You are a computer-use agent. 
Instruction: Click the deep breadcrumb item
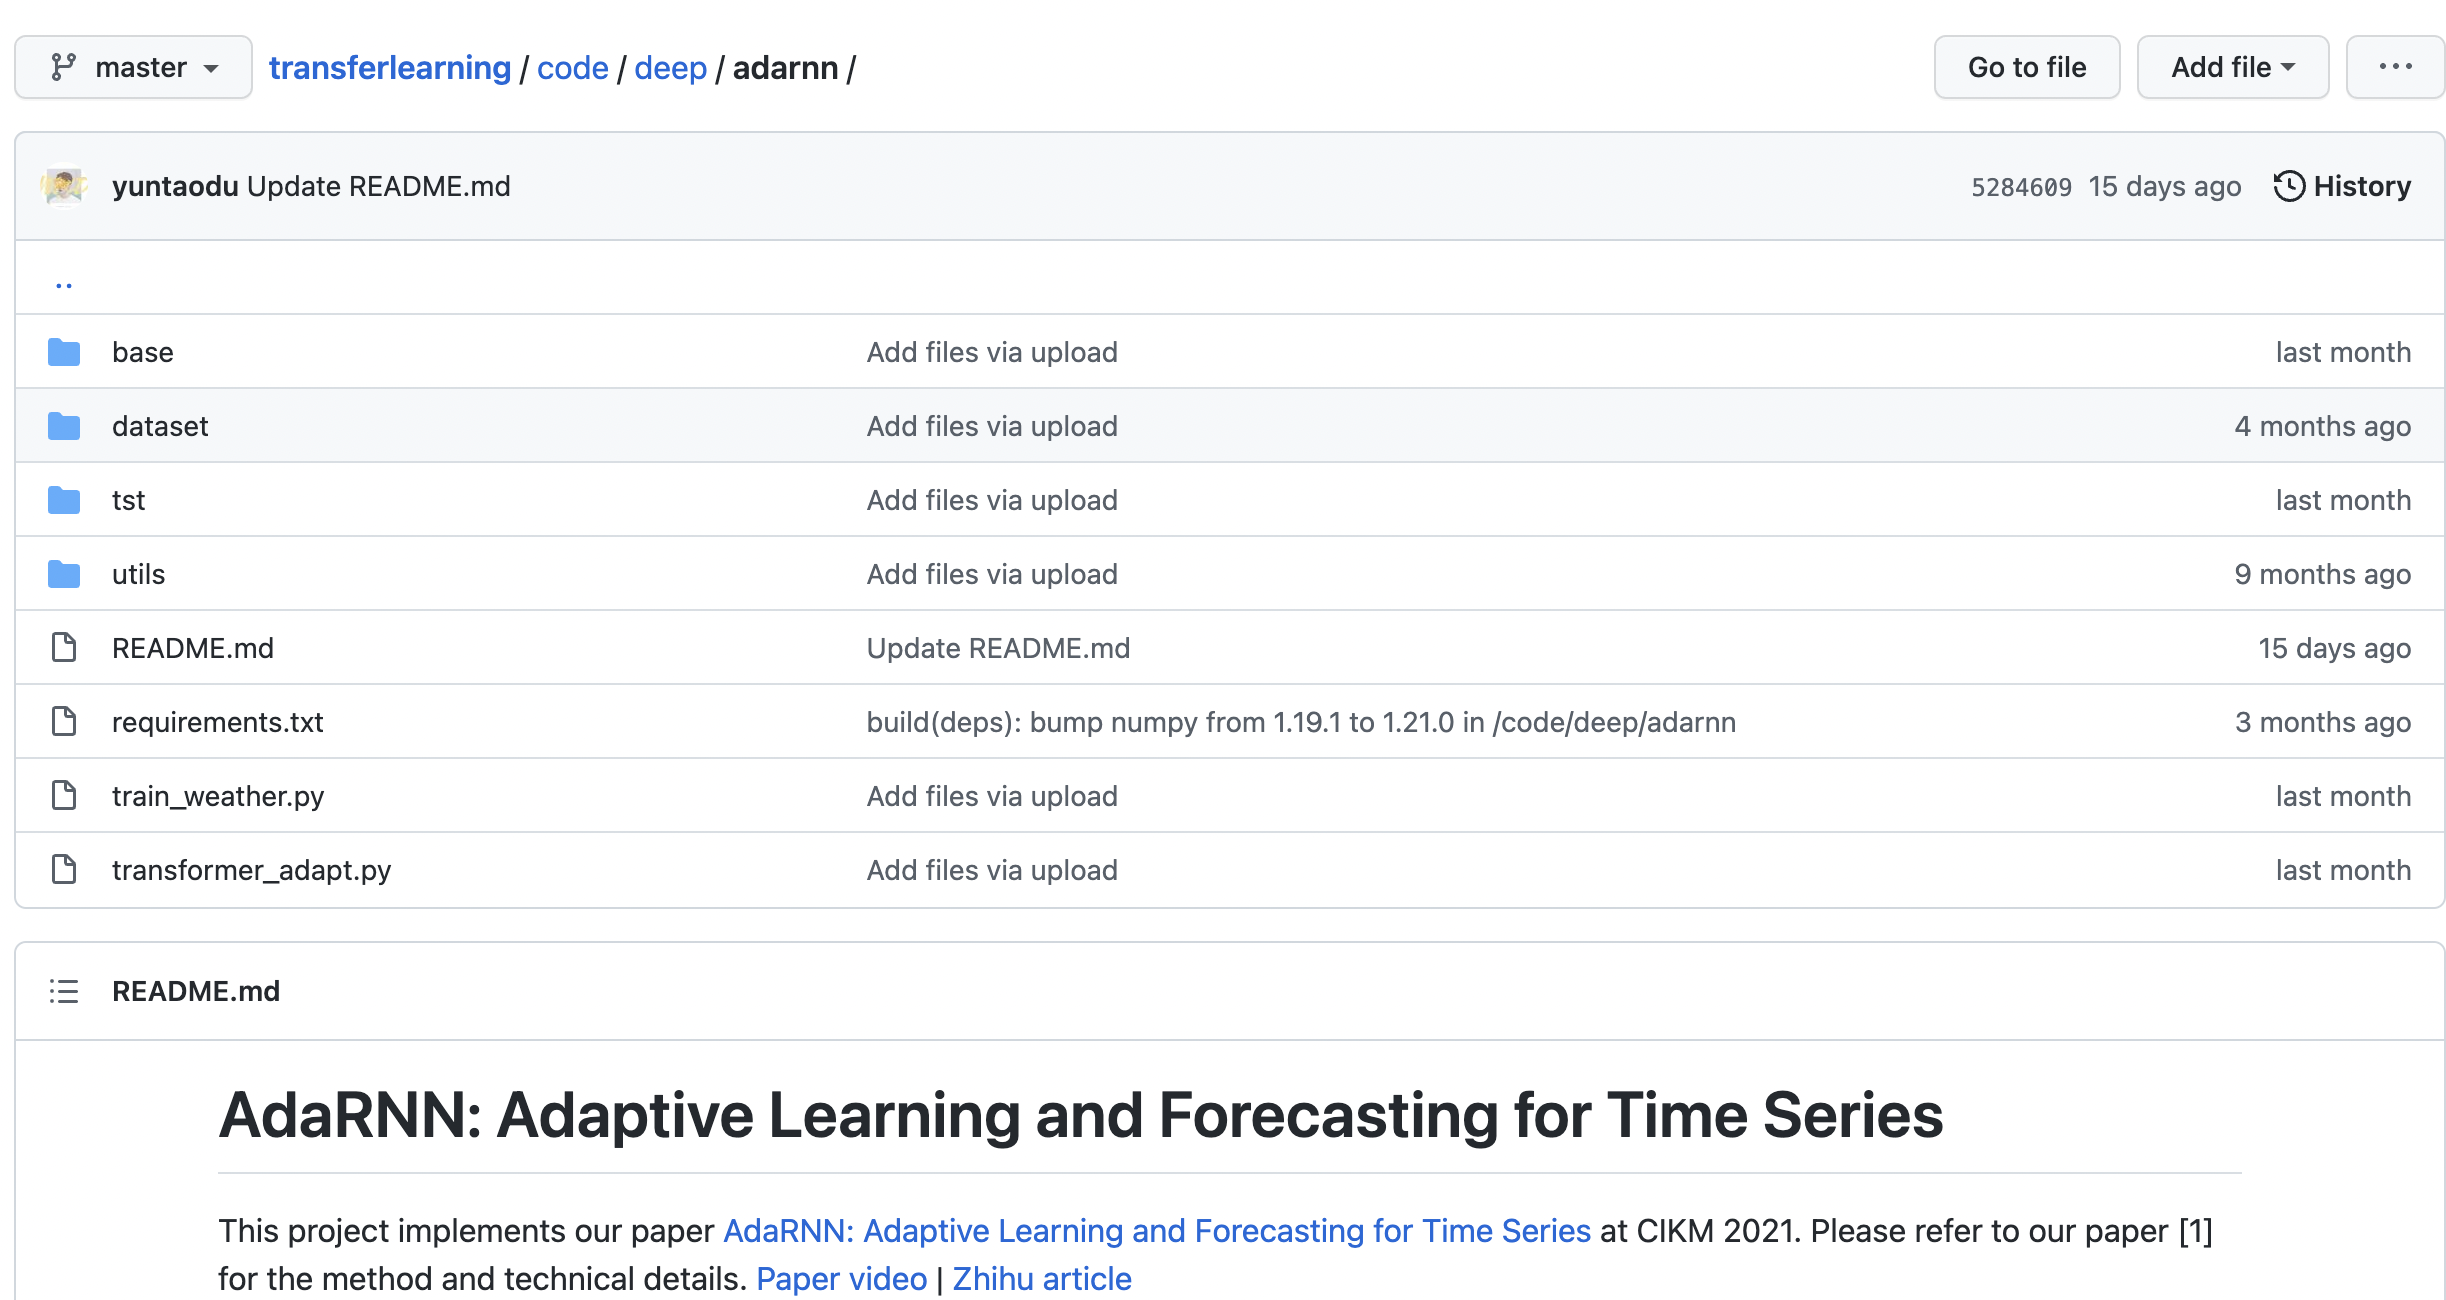(670, 67)
